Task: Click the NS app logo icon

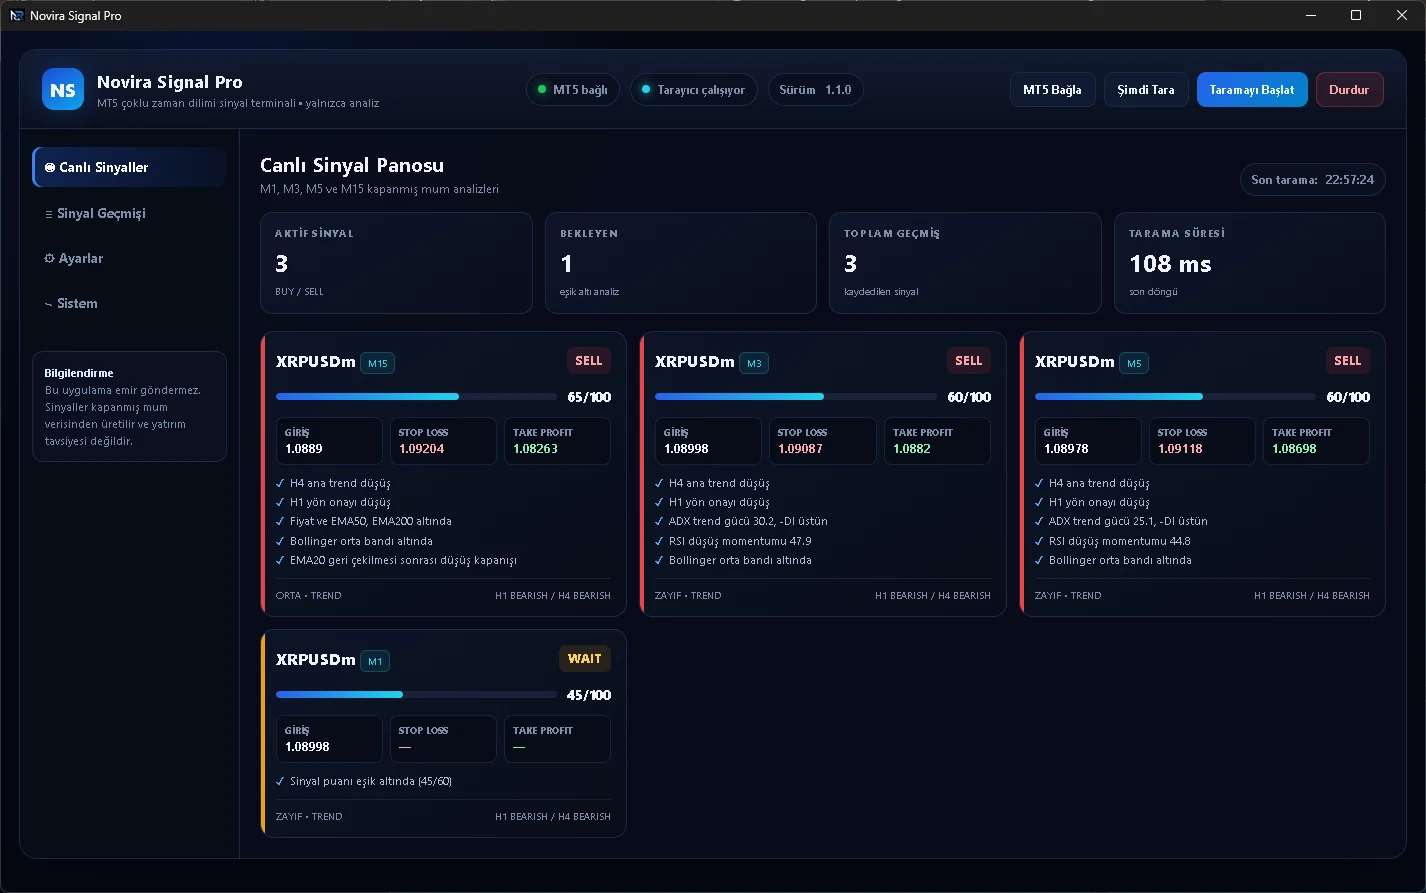Action: 63,89
